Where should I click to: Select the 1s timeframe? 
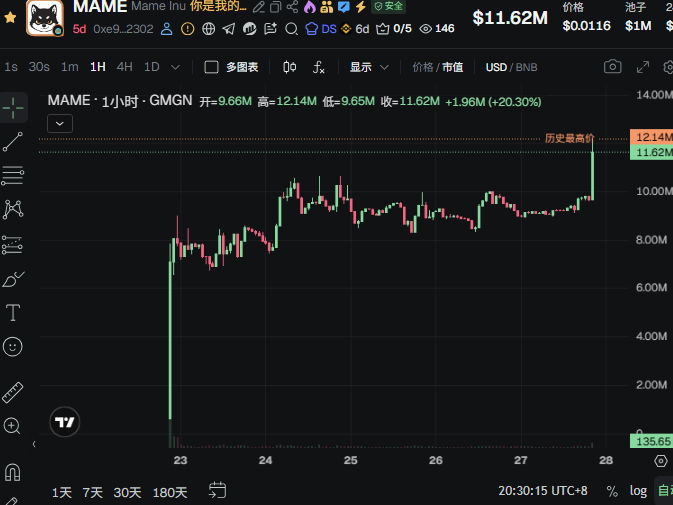tap(11, 67)
